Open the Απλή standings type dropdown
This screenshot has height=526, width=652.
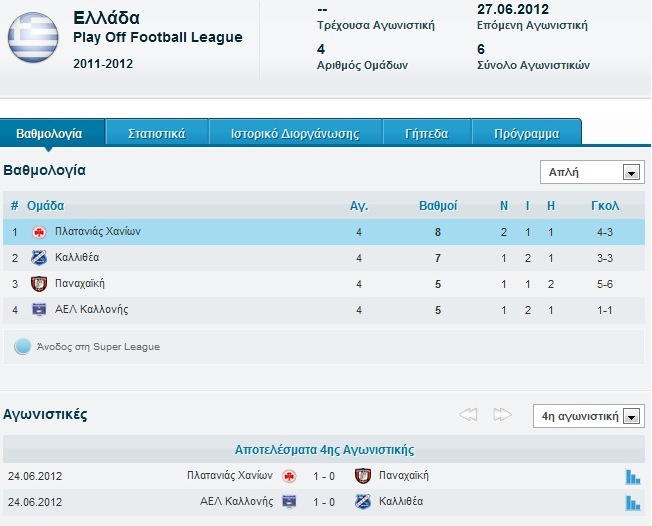(x=592, y=172)
